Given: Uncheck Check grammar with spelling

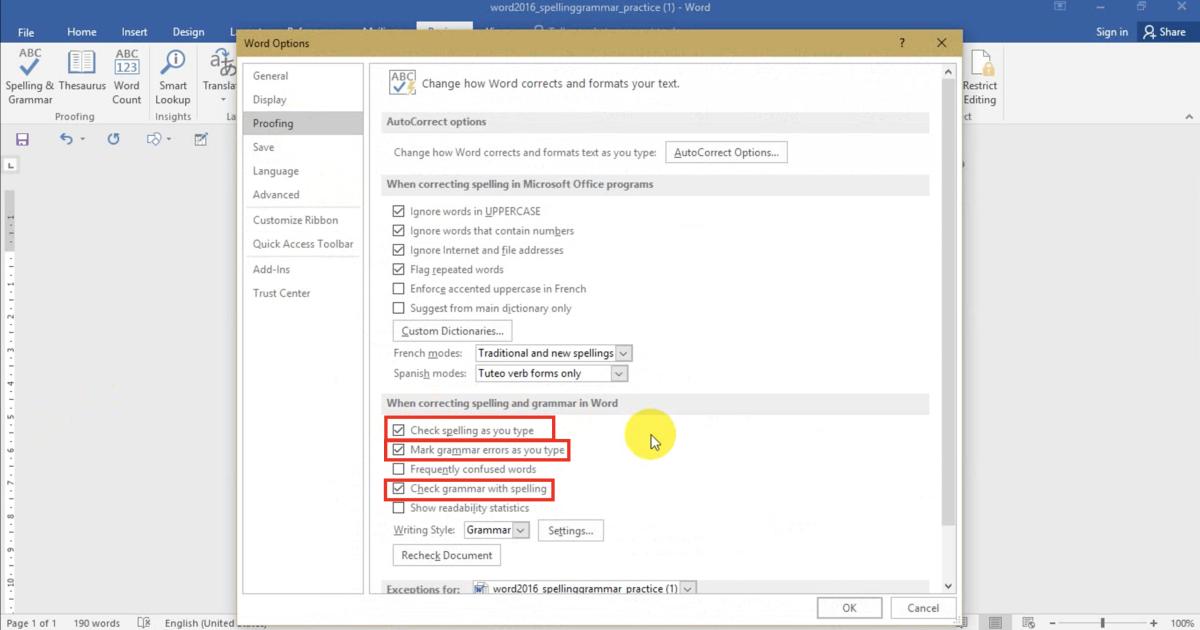Looking at the screenshot, I should tap(398, 489).
